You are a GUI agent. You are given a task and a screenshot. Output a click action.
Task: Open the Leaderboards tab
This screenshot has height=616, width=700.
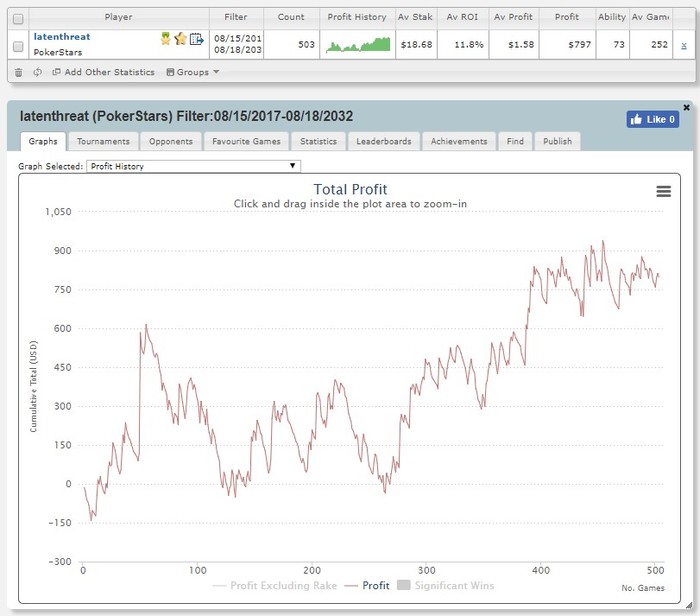coord(384,142)
